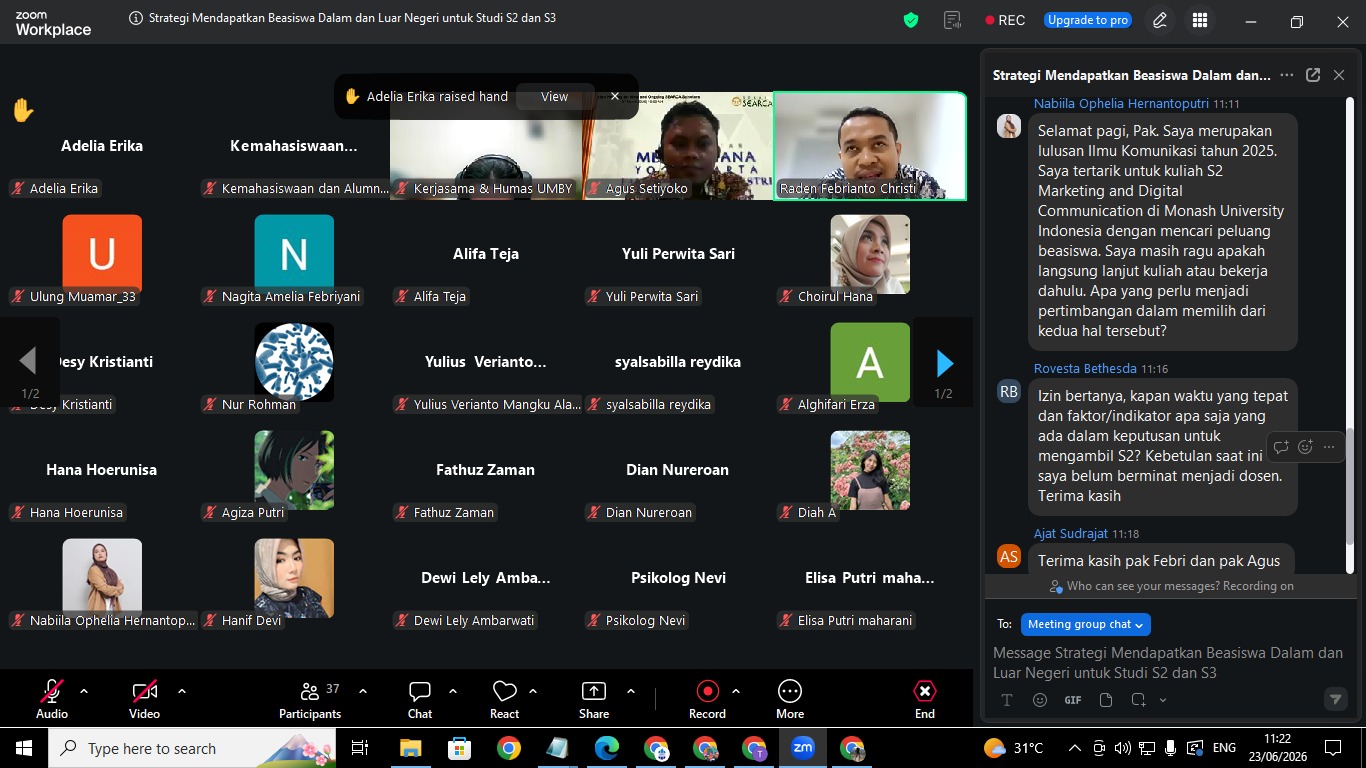Go to next page of participants
The width and height of the screenshot is (1366, 768).
[943, 363]
